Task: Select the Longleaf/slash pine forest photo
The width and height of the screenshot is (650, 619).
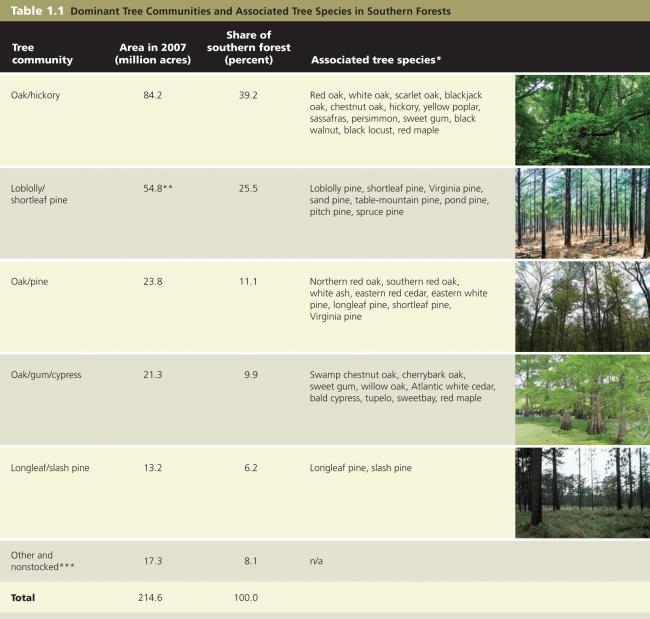Action: pos(582,492)
